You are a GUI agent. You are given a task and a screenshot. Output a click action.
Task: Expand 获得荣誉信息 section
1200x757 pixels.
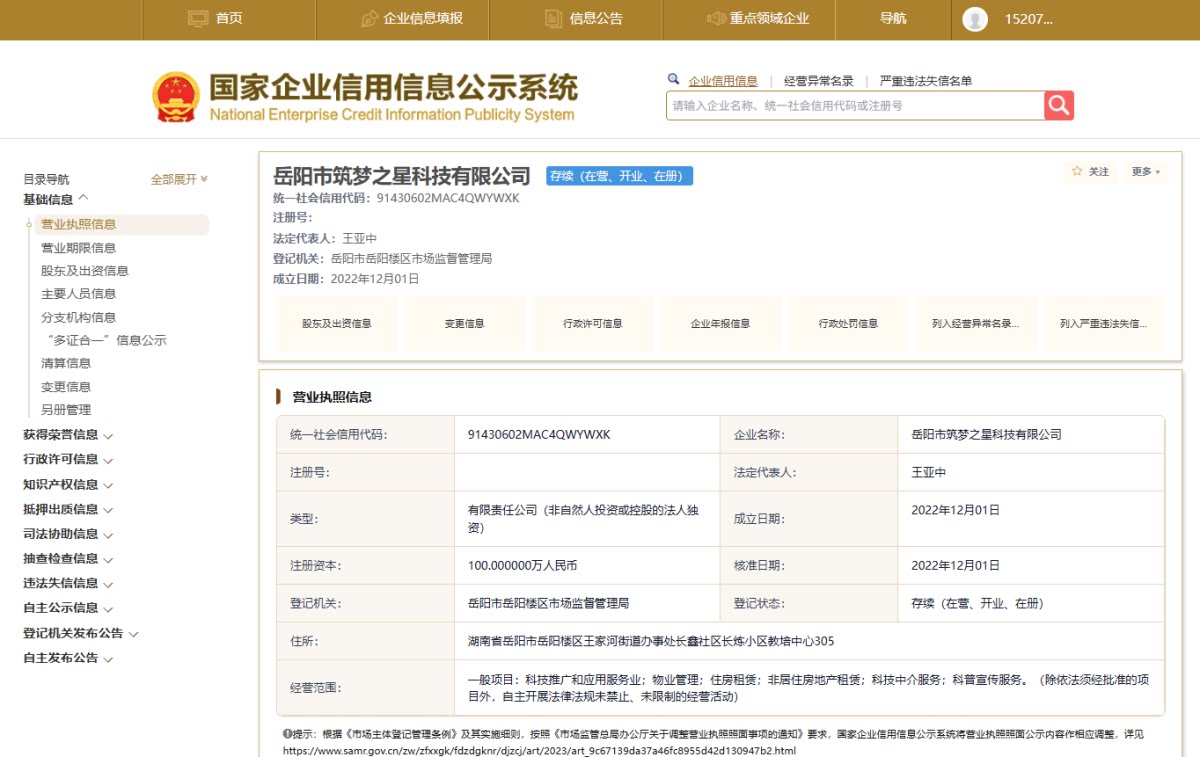[68, 435]
